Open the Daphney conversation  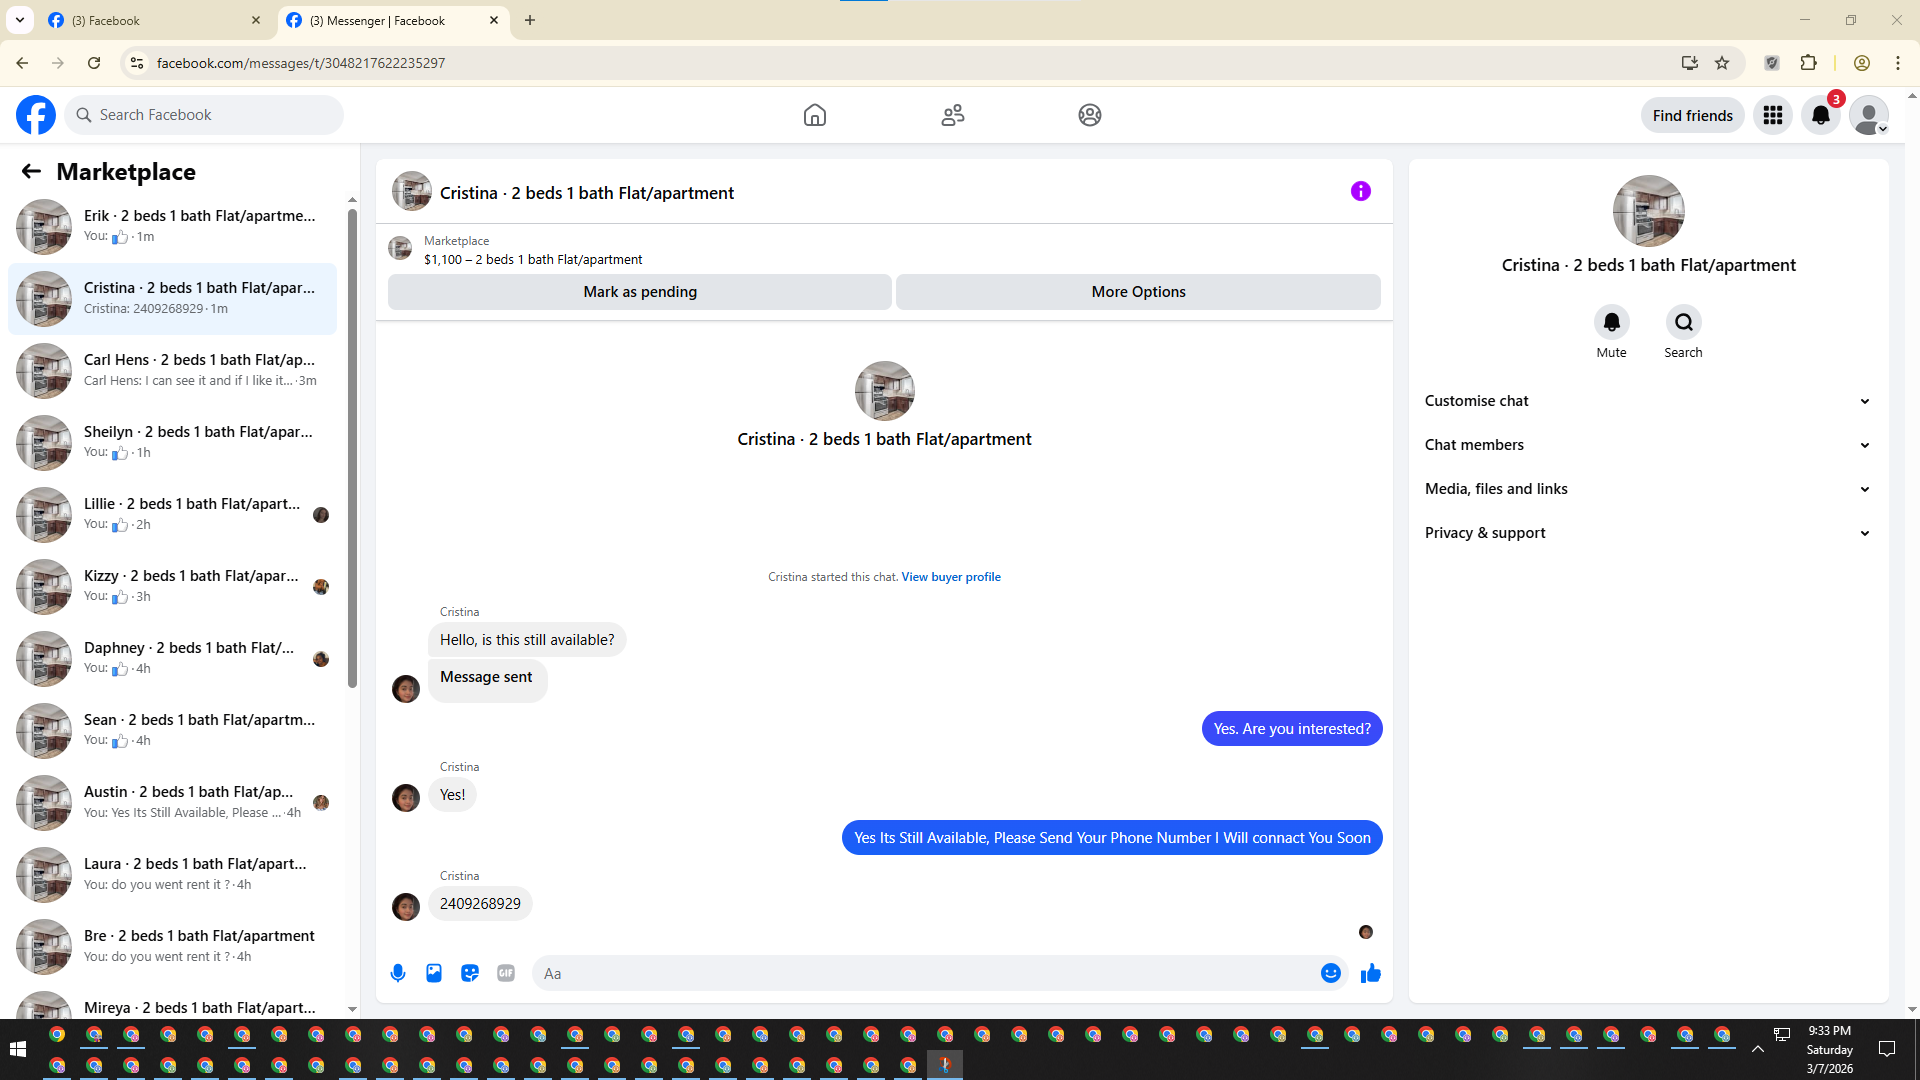click(x=173, y=659)
